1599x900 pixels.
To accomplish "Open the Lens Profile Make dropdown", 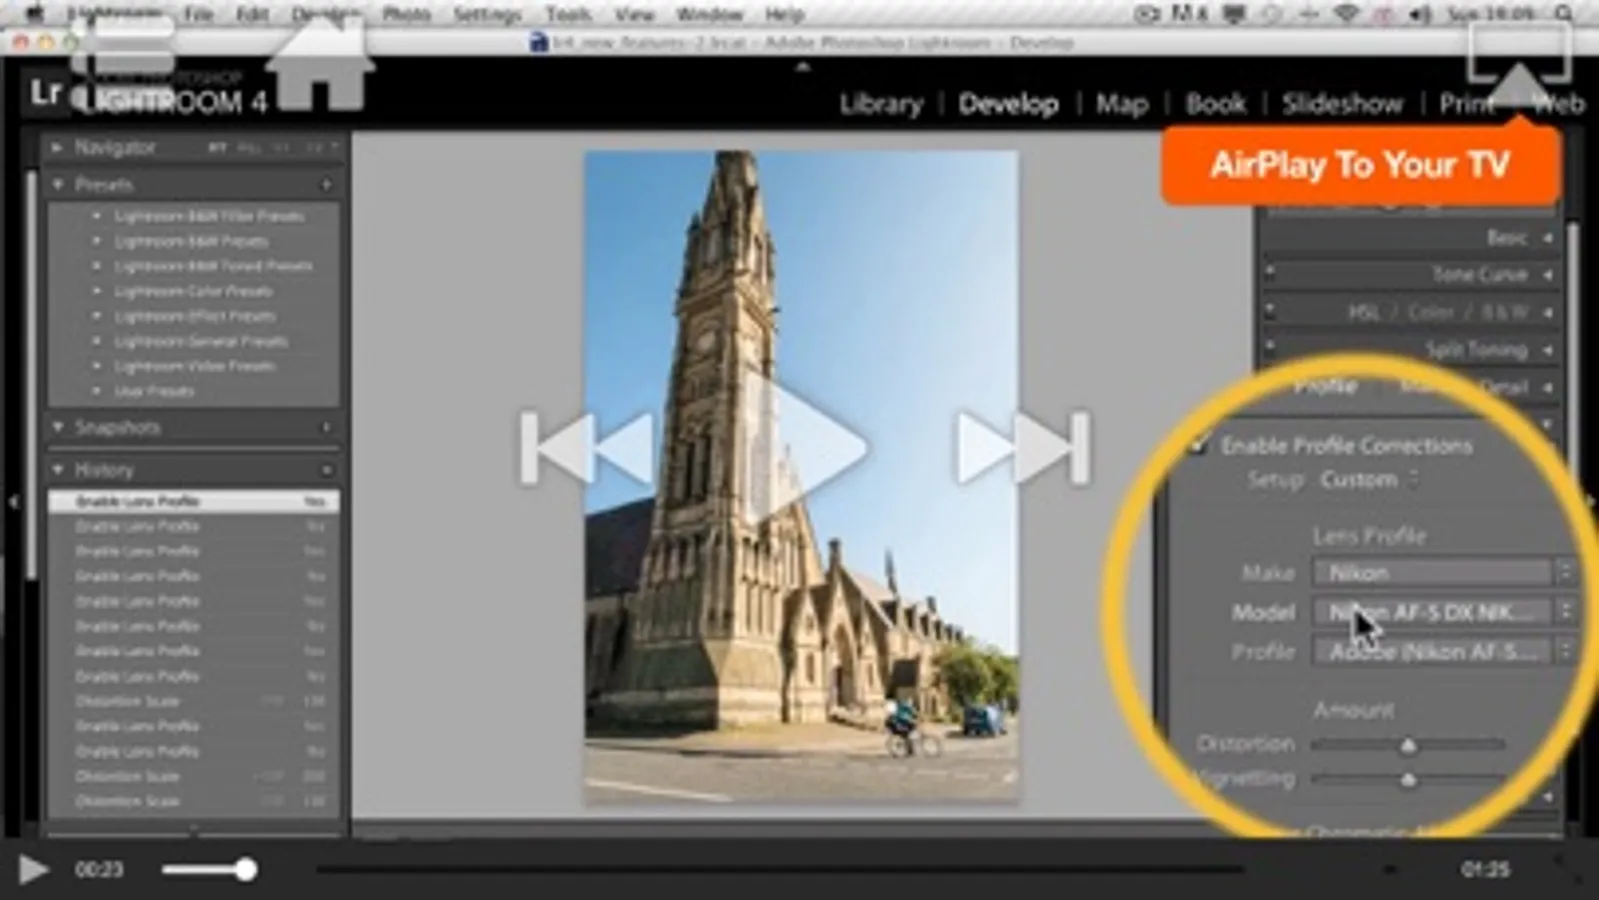I will click(1443, 573).
